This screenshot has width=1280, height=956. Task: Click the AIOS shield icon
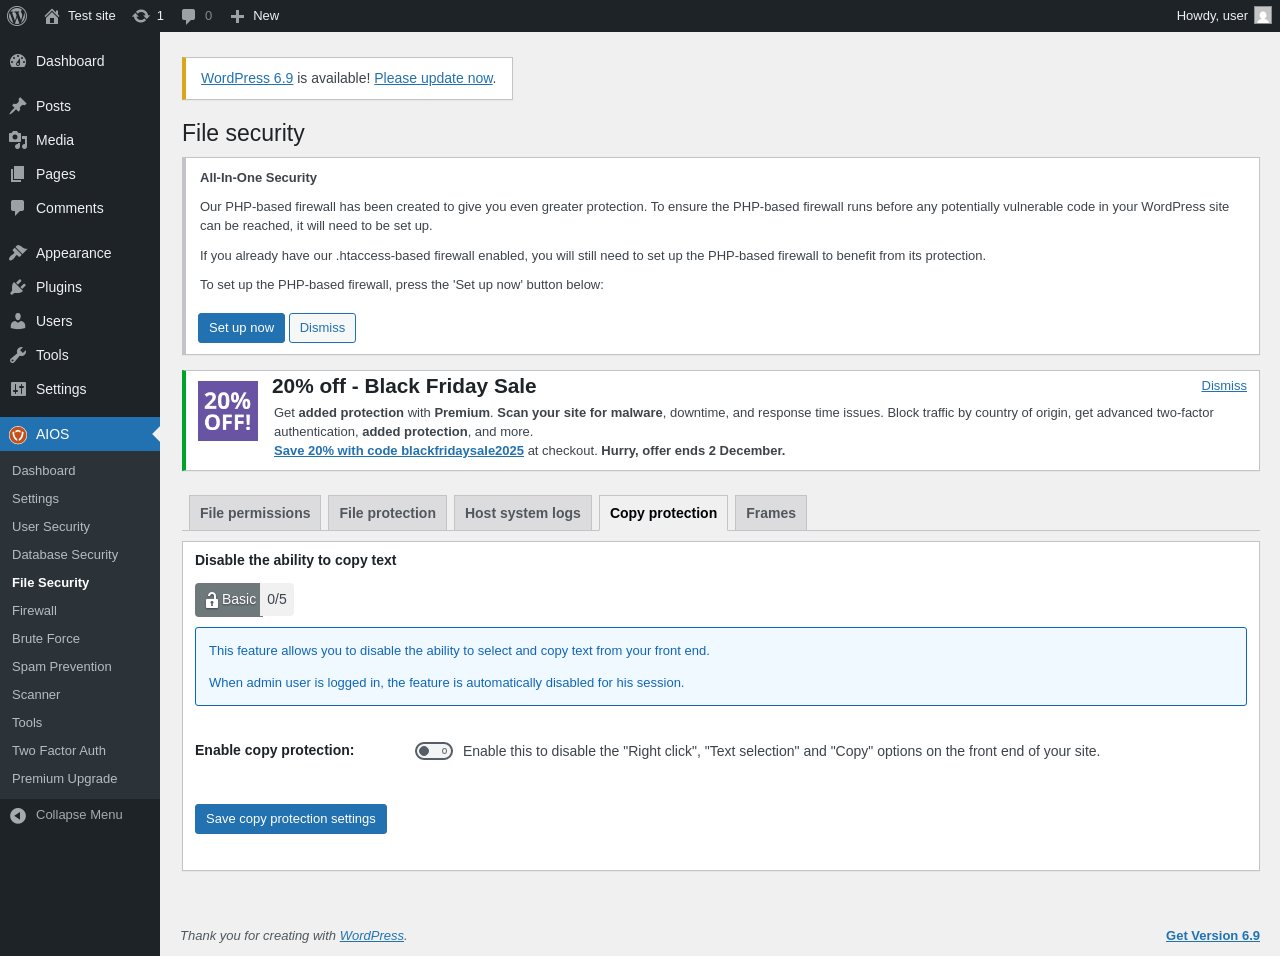[18, 434]
